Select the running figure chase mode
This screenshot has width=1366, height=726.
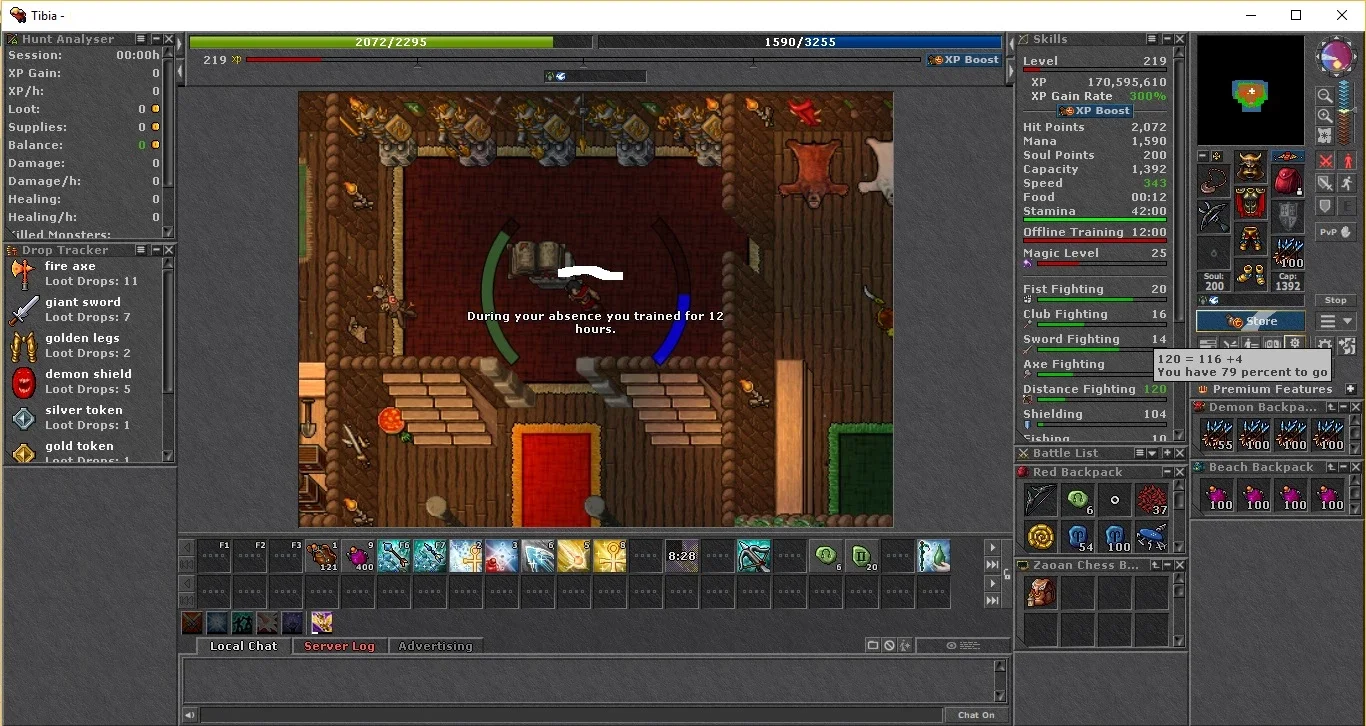point(1347,184)
